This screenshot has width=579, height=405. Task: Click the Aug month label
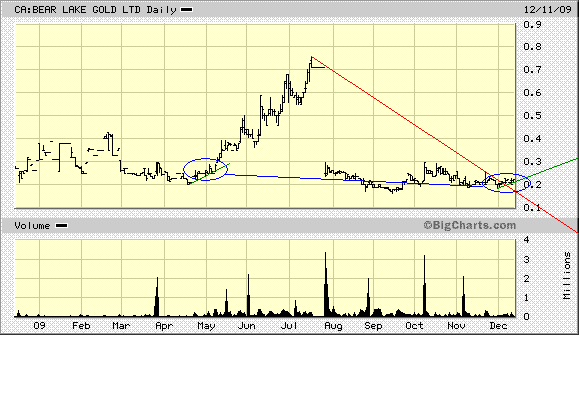[333, 326]
